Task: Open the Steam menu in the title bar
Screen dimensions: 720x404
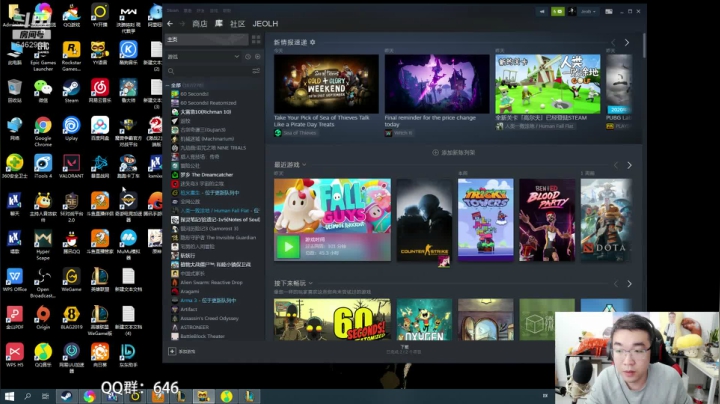Action: [x=173, y=10]
